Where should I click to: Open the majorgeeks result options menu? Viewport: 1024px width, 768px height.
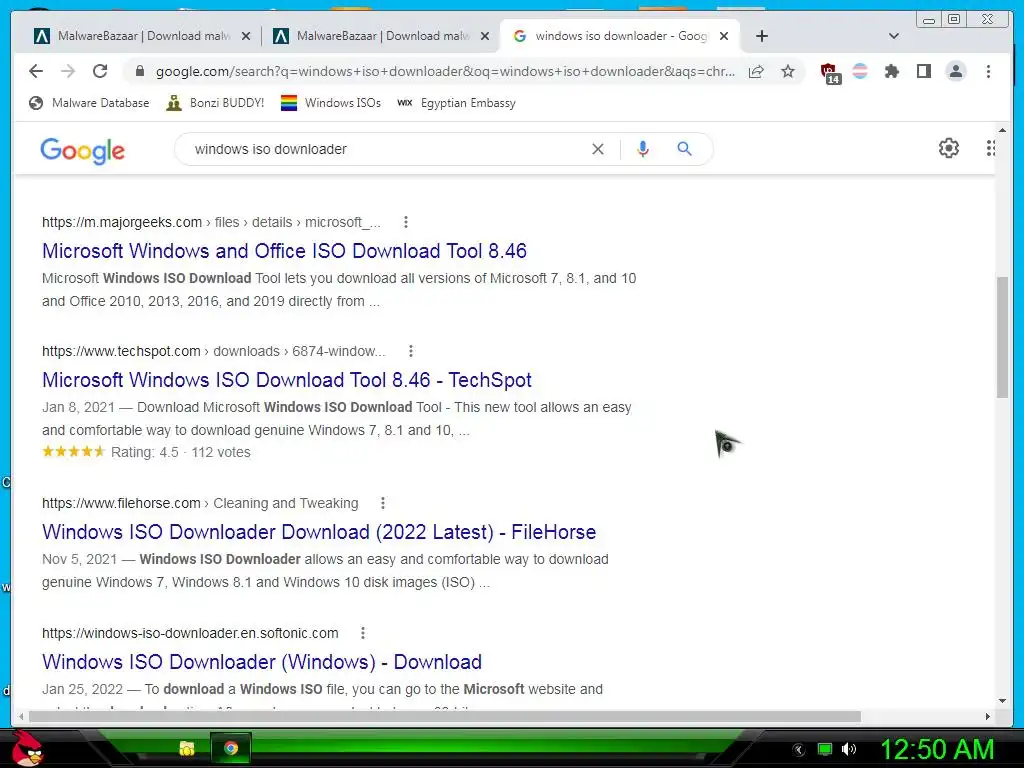(406, 222)
